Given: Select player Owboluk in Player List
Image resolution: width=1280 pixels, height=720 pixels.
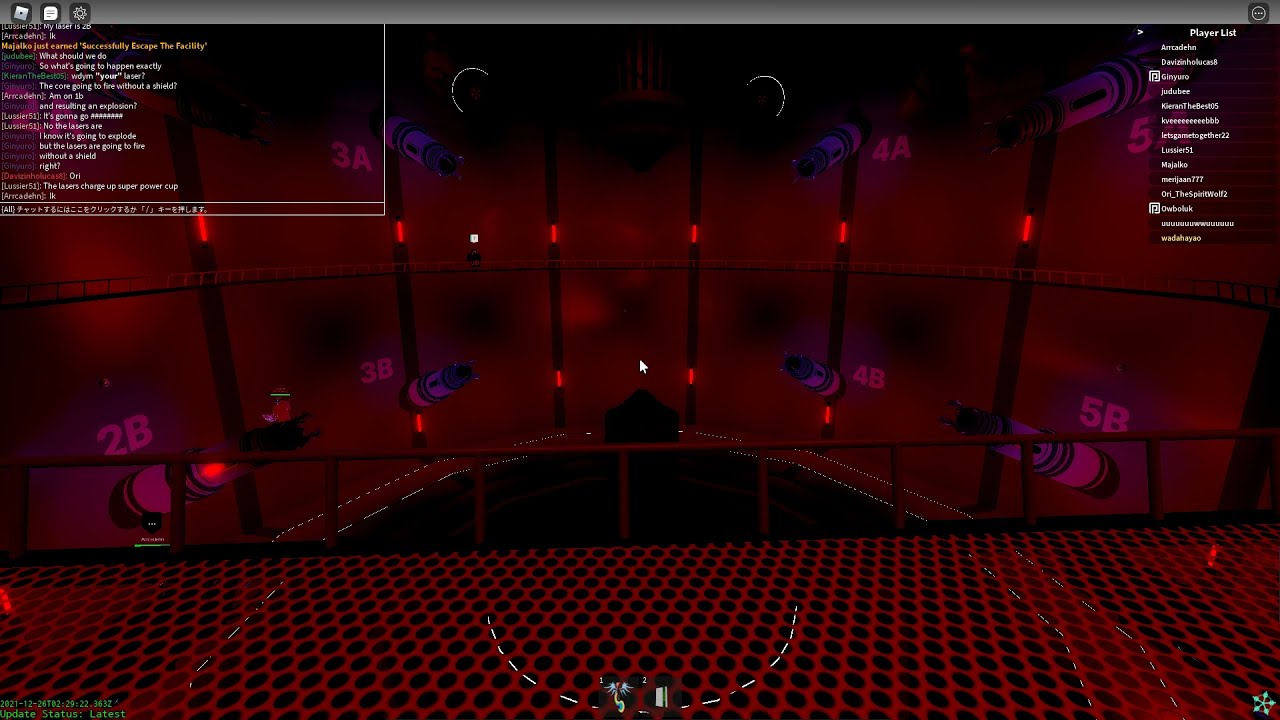Looking at the screenshot, I should click(x=1177, y=209).
